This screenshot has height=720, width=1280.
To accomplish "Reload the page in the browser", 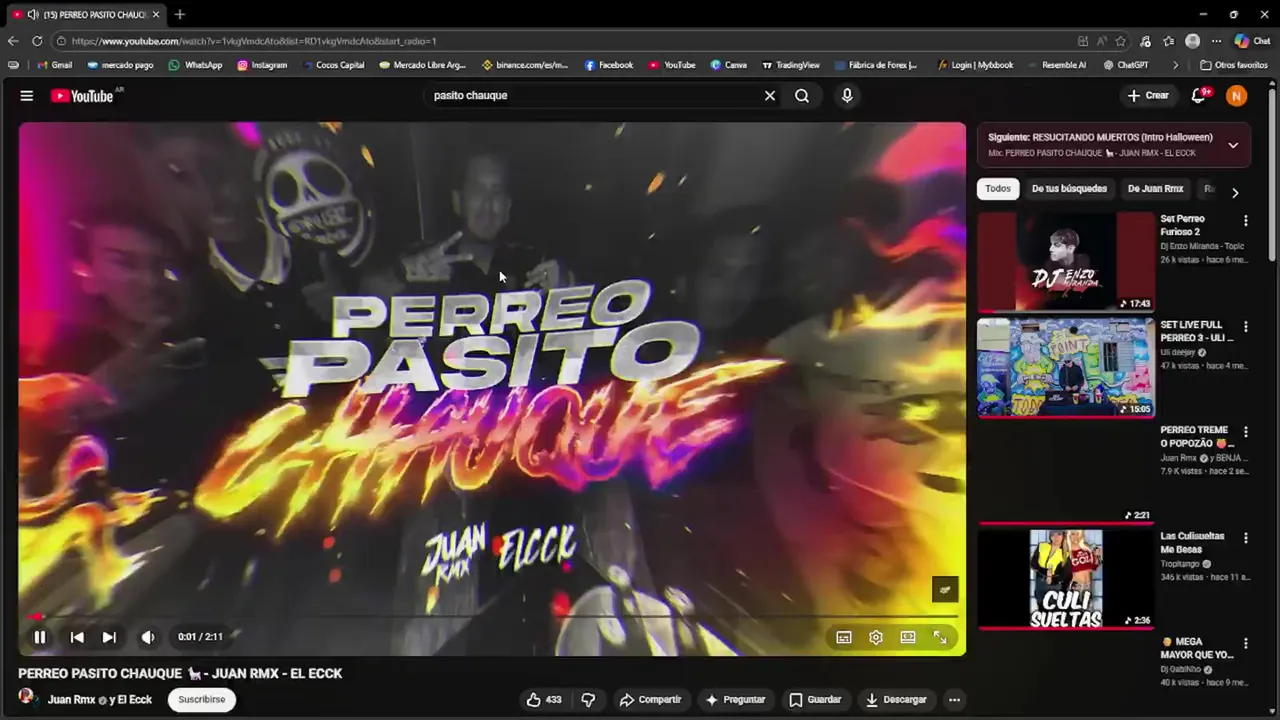I will click(37, 41).
